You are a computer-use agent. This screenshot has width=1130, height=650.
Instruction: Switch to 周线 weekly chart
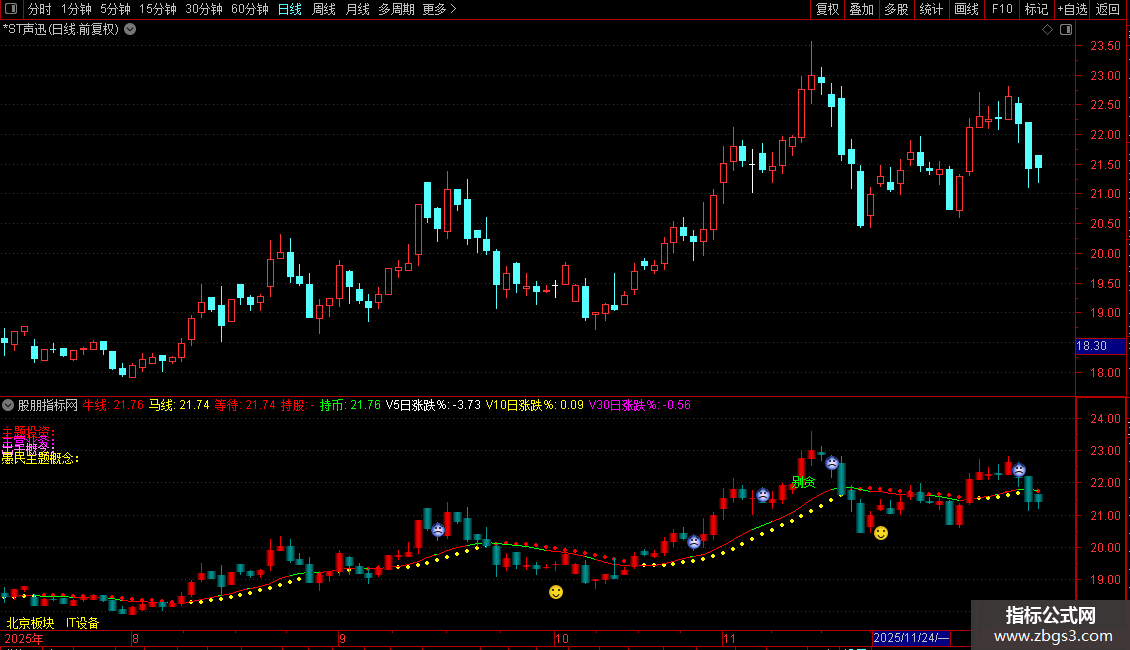click(x=324, y=9)
